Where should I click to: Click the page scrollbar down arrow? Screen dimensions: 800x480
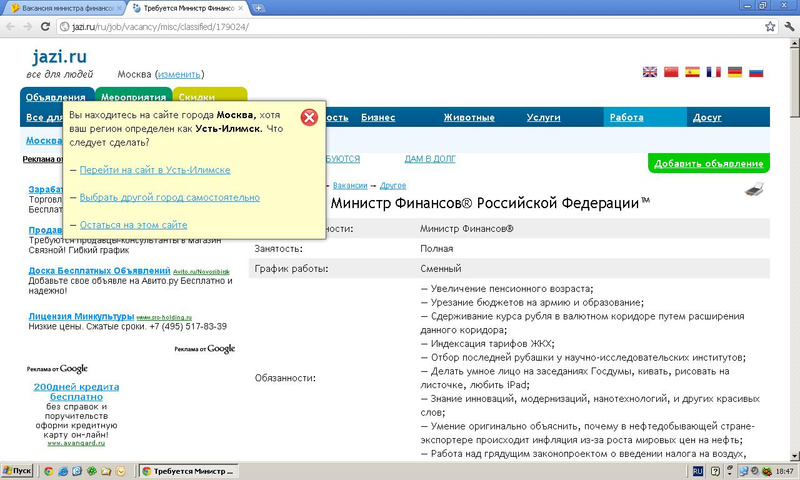pyautogui.click(x=794, y=456)
